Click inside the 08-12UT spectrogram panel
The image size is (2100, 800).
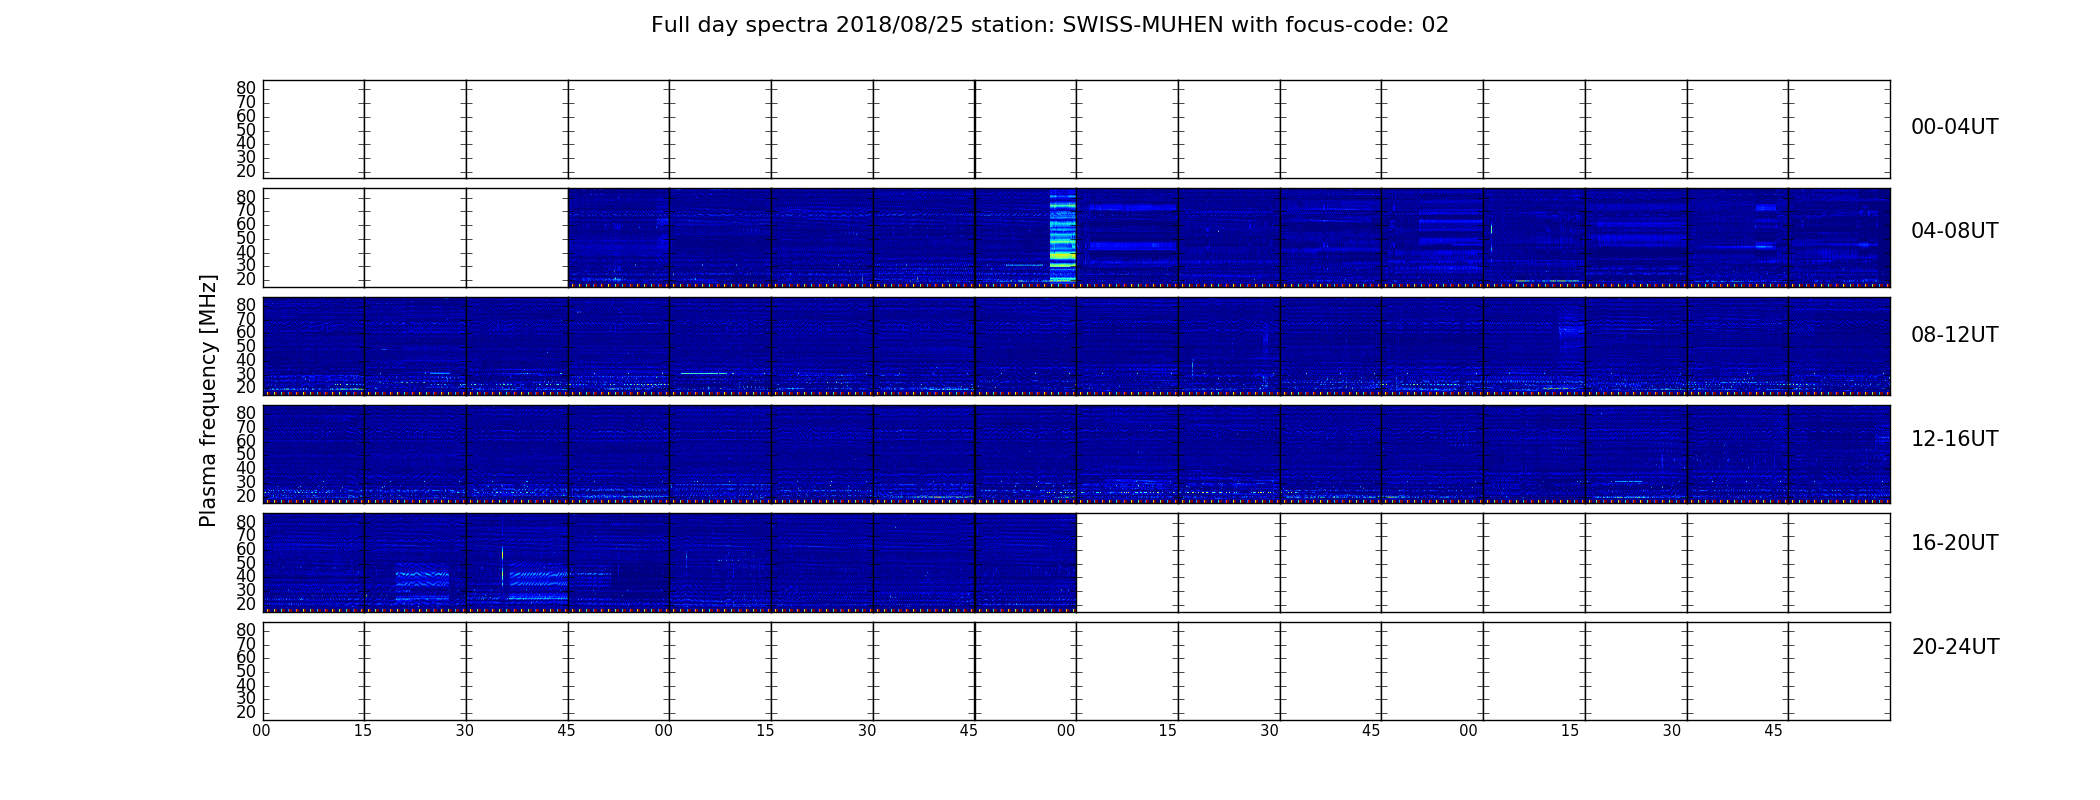click(x=1076, y=346)
